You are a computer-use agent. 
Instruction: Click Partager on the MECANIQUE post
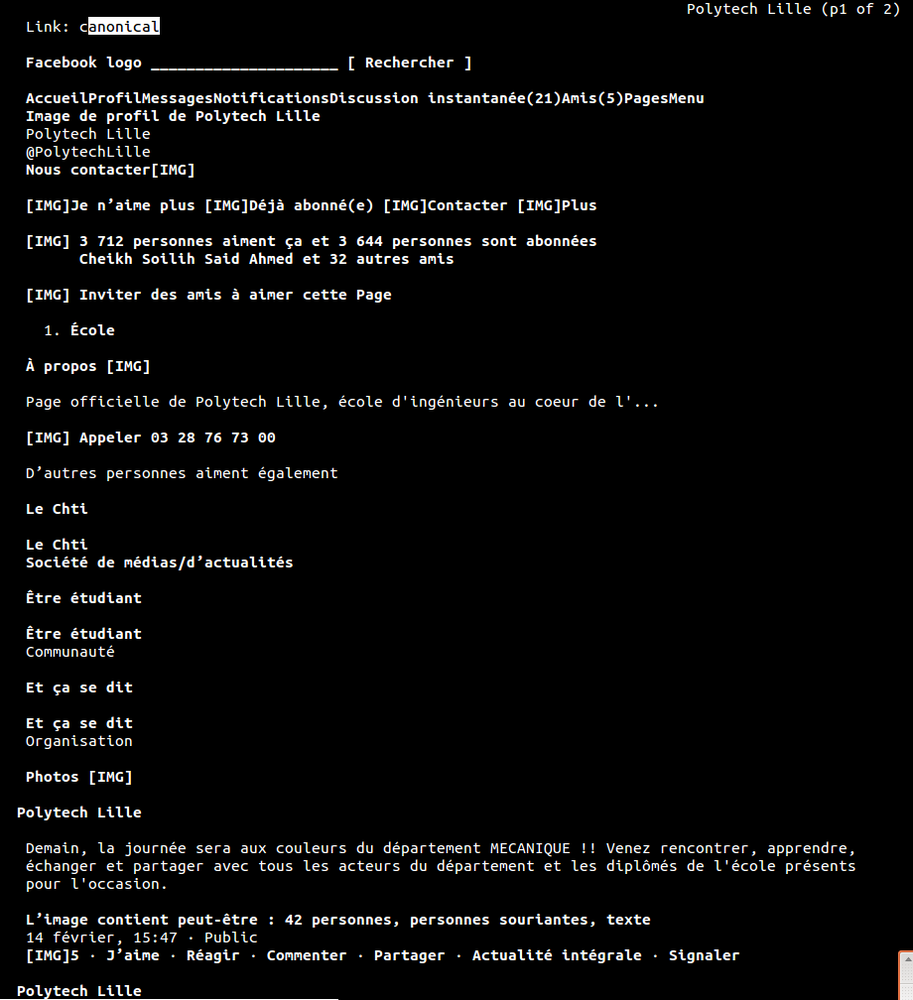click(409, 956)
